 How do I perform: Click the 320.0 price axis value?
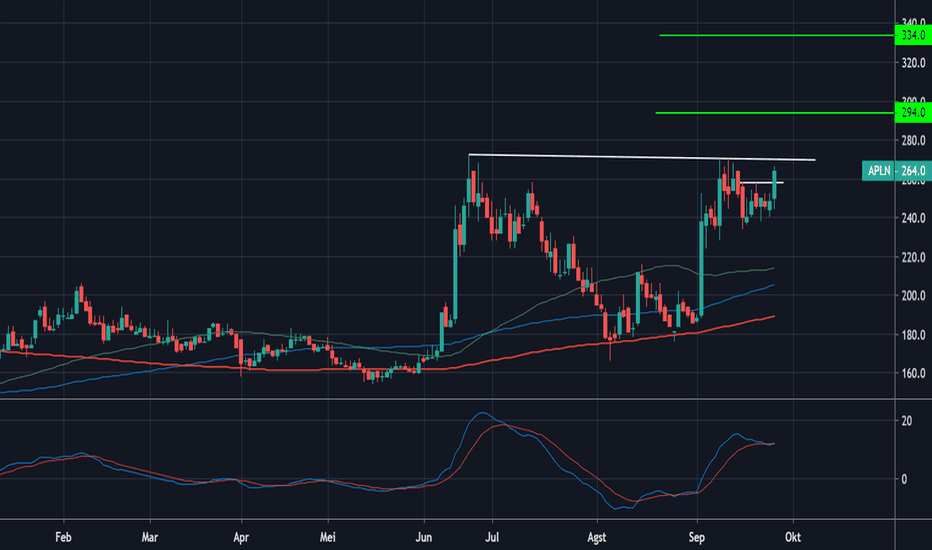tap(913, 62)
